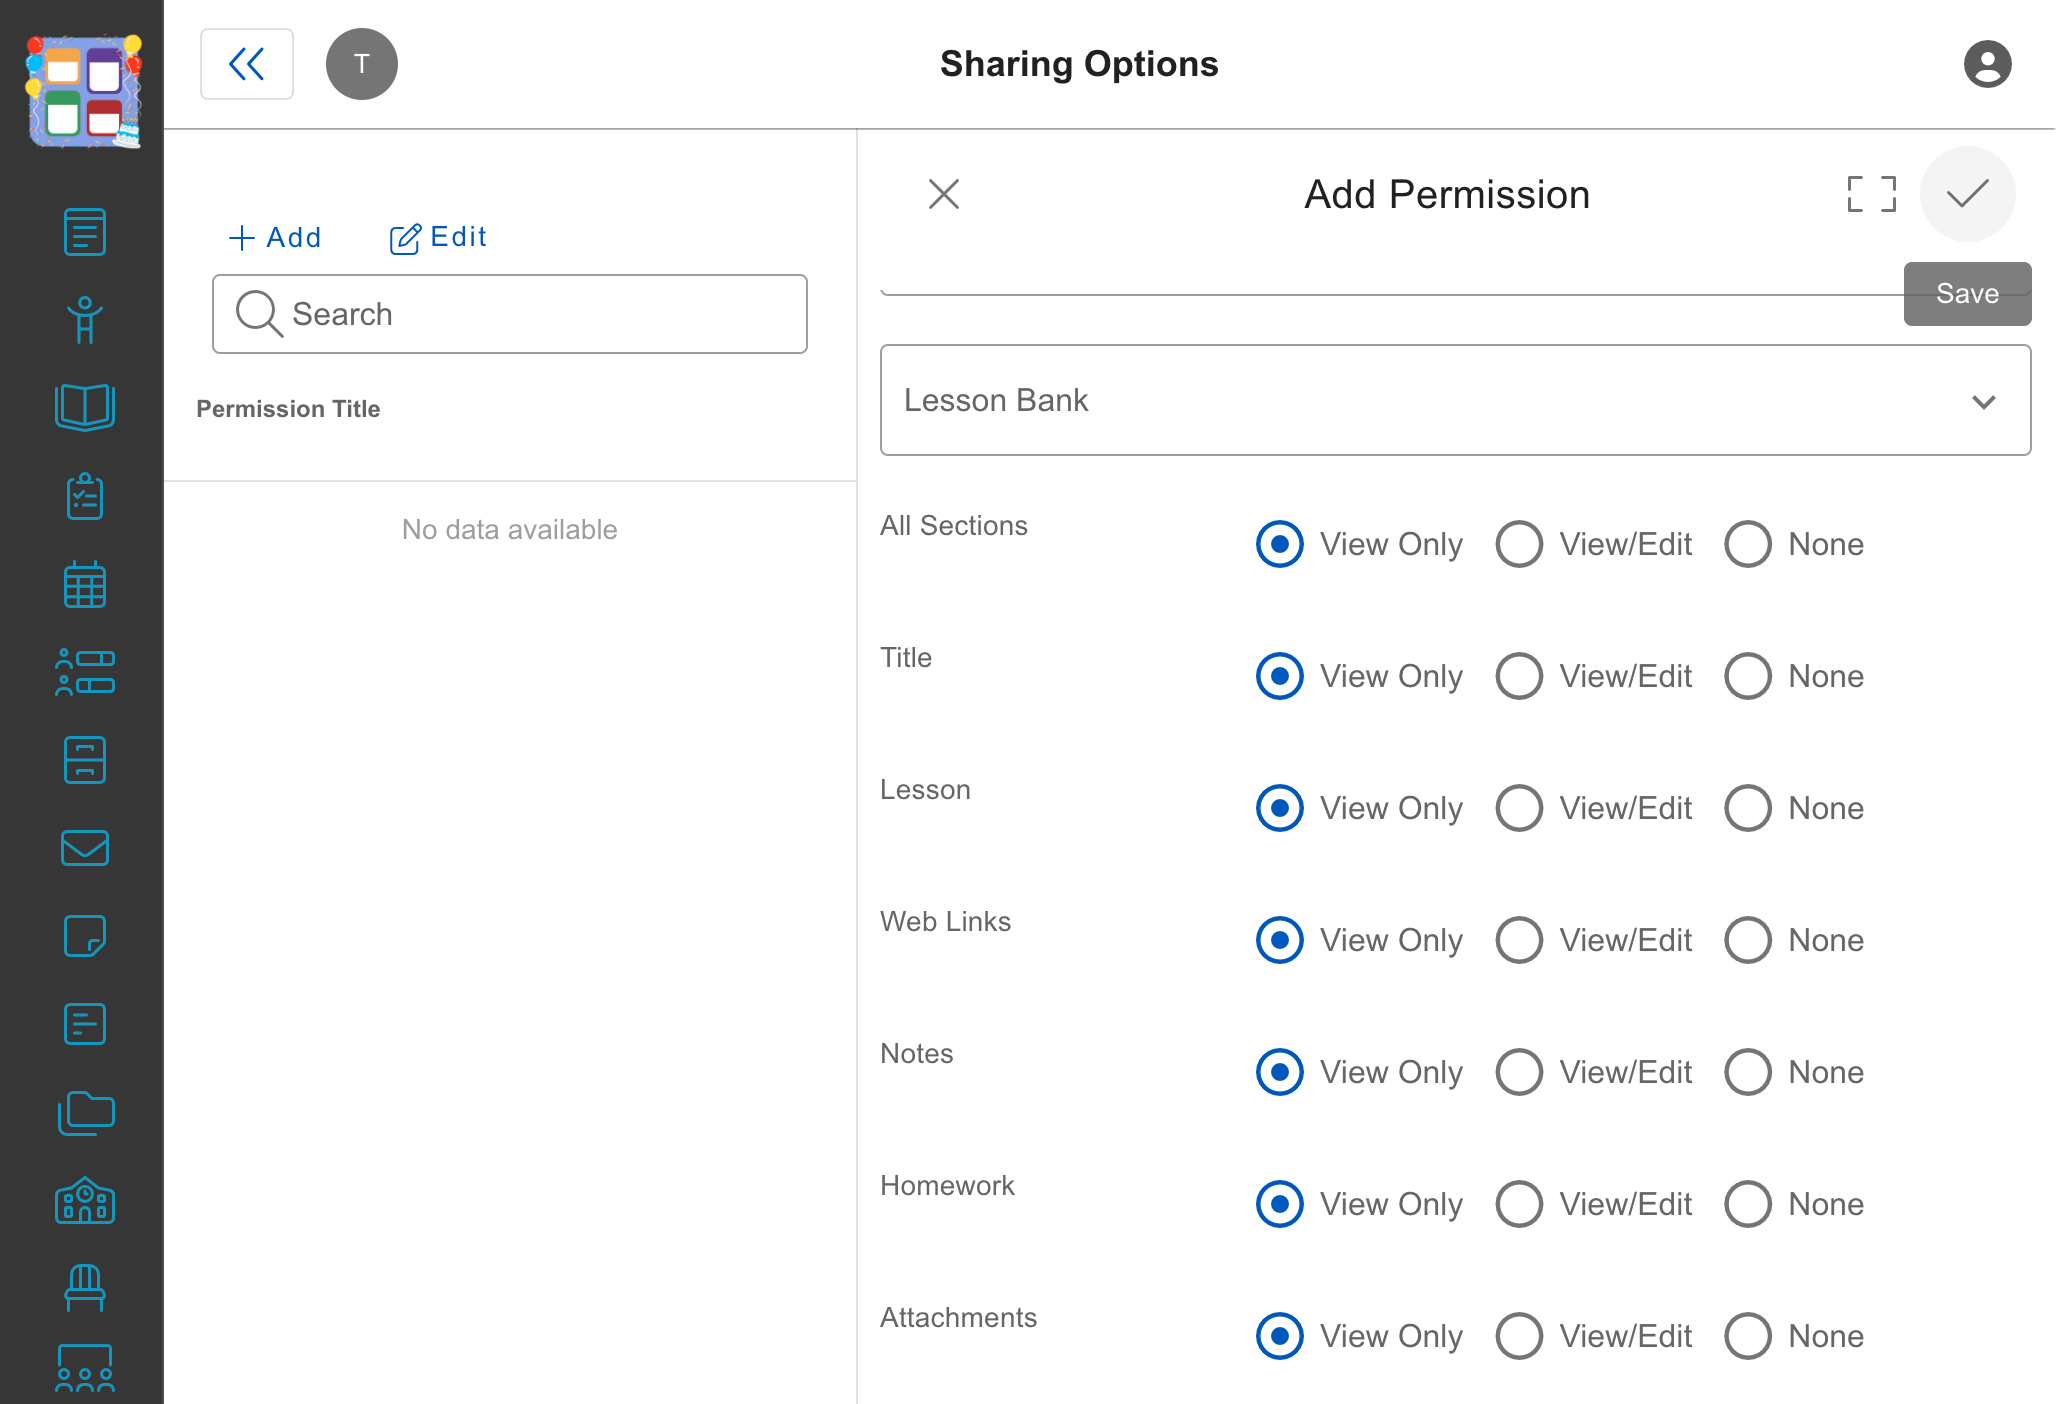Select View/Edit for Attachments
The height and width of the screenshot is (1404, 2056).
1519,1336
